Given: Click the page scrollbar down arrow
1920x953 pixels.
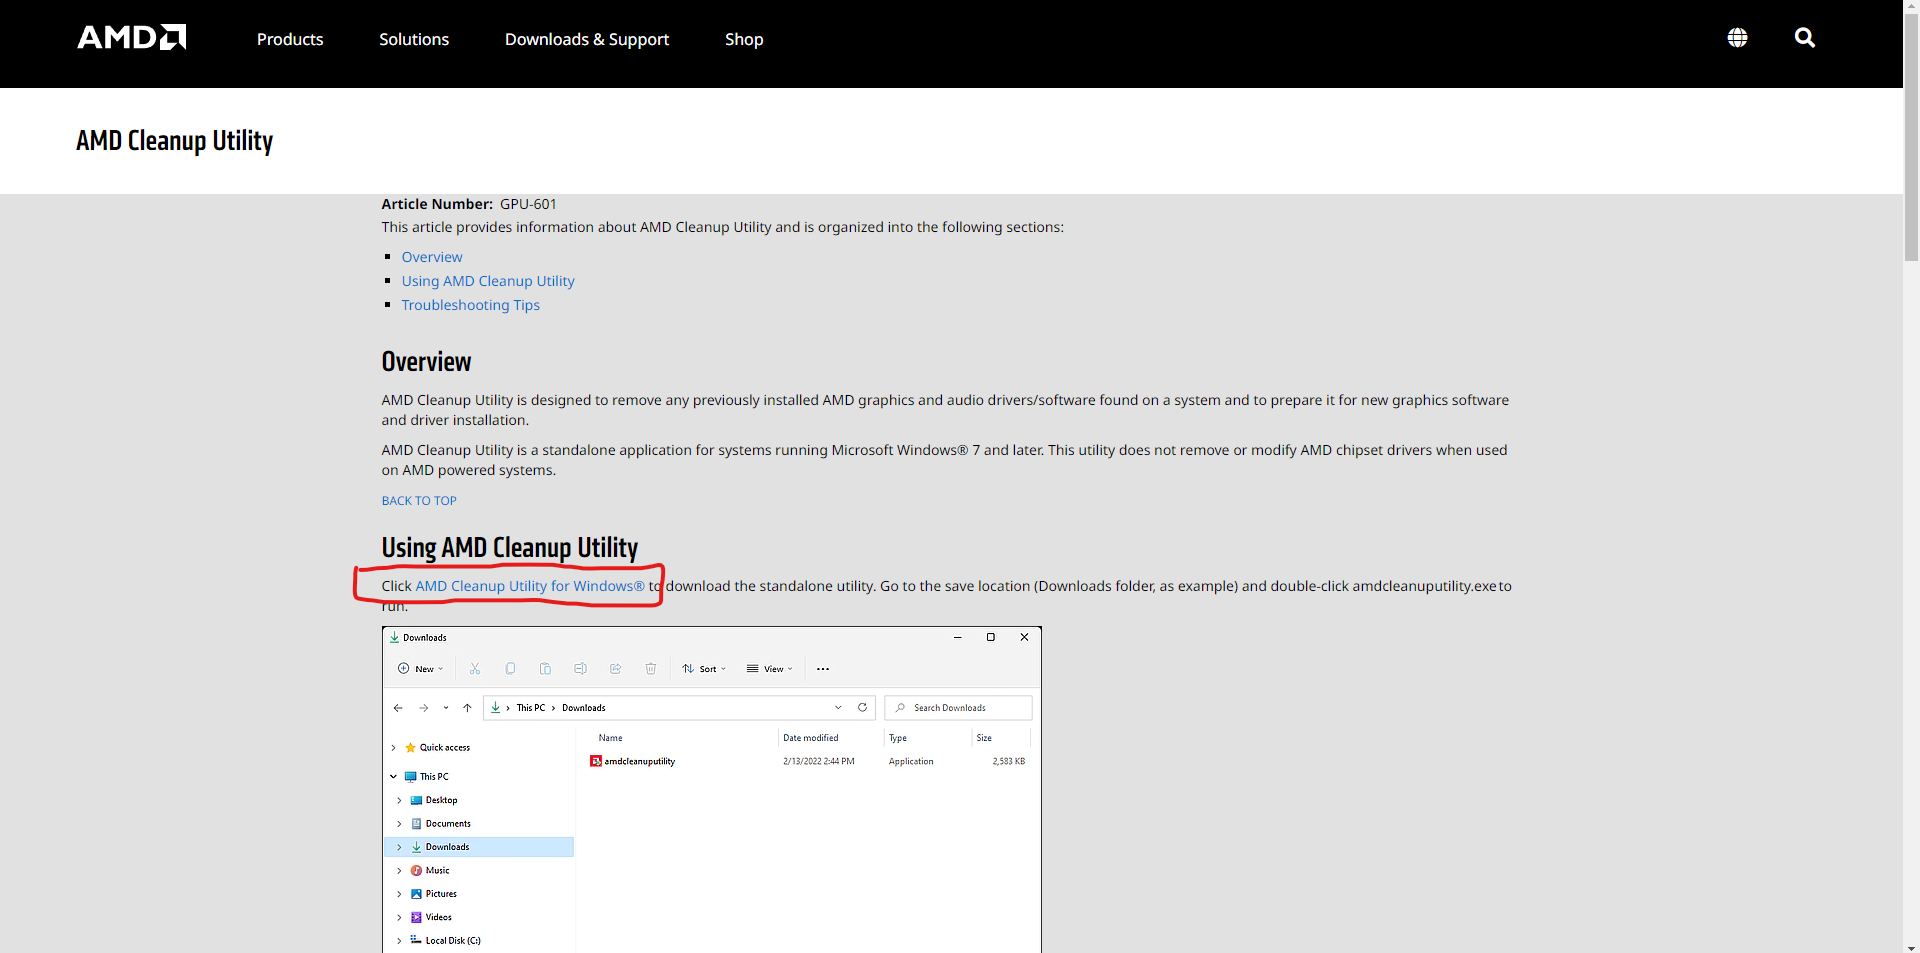Looking at the screenshot, I should click(x=1911, y=946).
